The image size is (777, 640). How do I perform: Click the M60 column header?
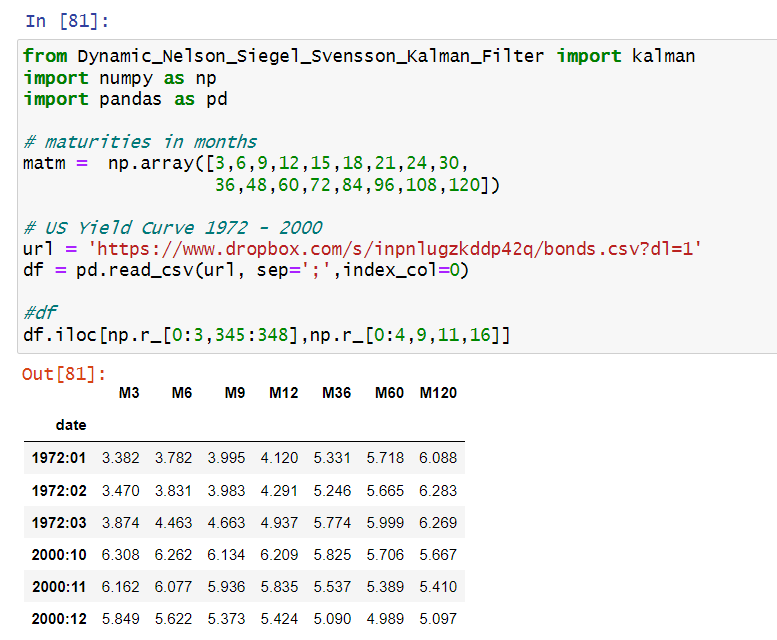(389, 393)
